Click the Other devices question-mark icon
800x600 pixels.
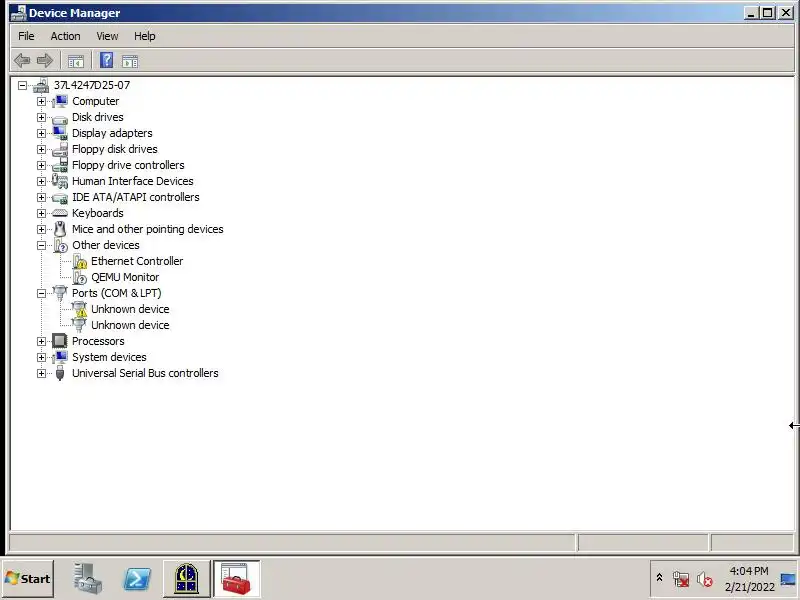click(x=60, y=245)
